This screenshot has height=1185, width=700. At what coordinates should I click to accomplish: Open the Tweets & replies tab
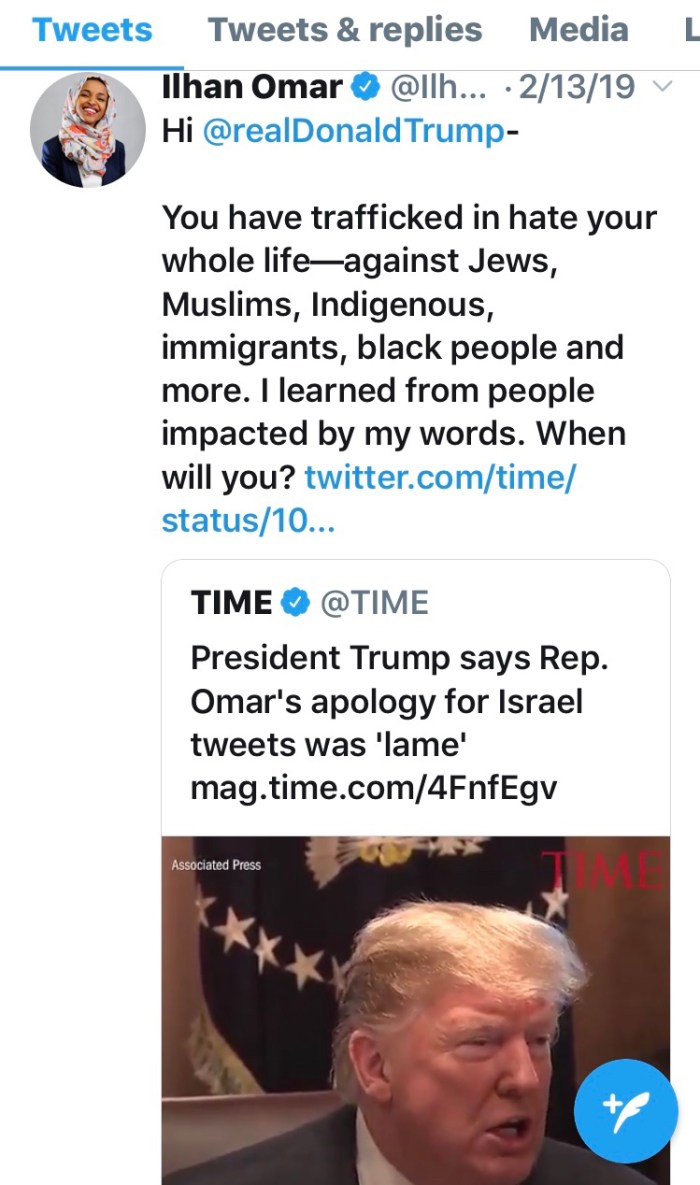[344, 30]
